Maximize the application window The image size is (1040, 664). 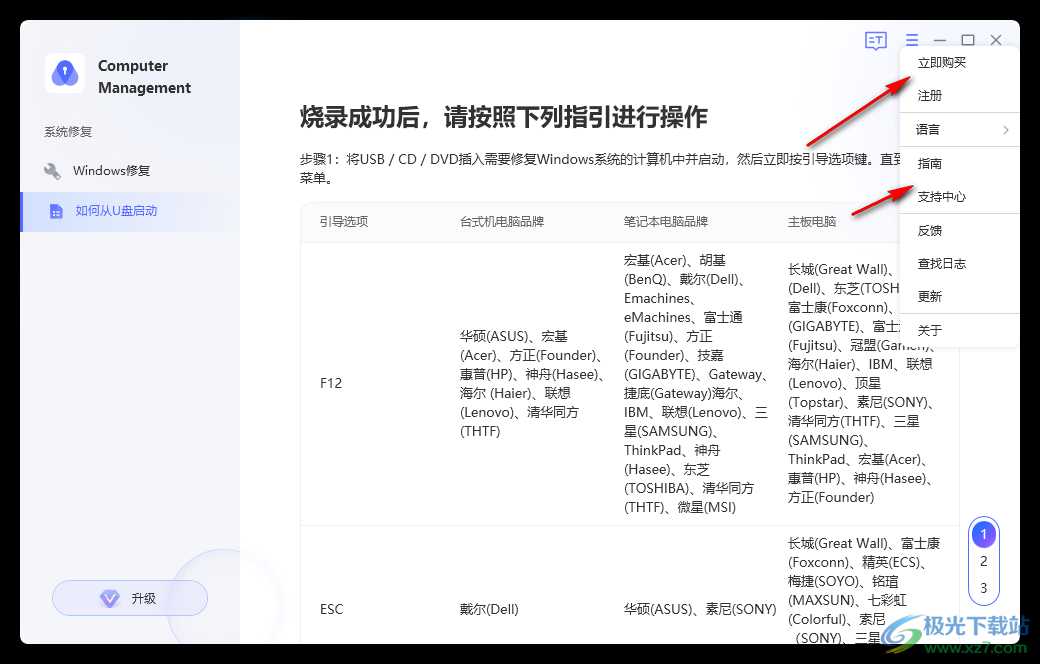[x=968, y=40]
